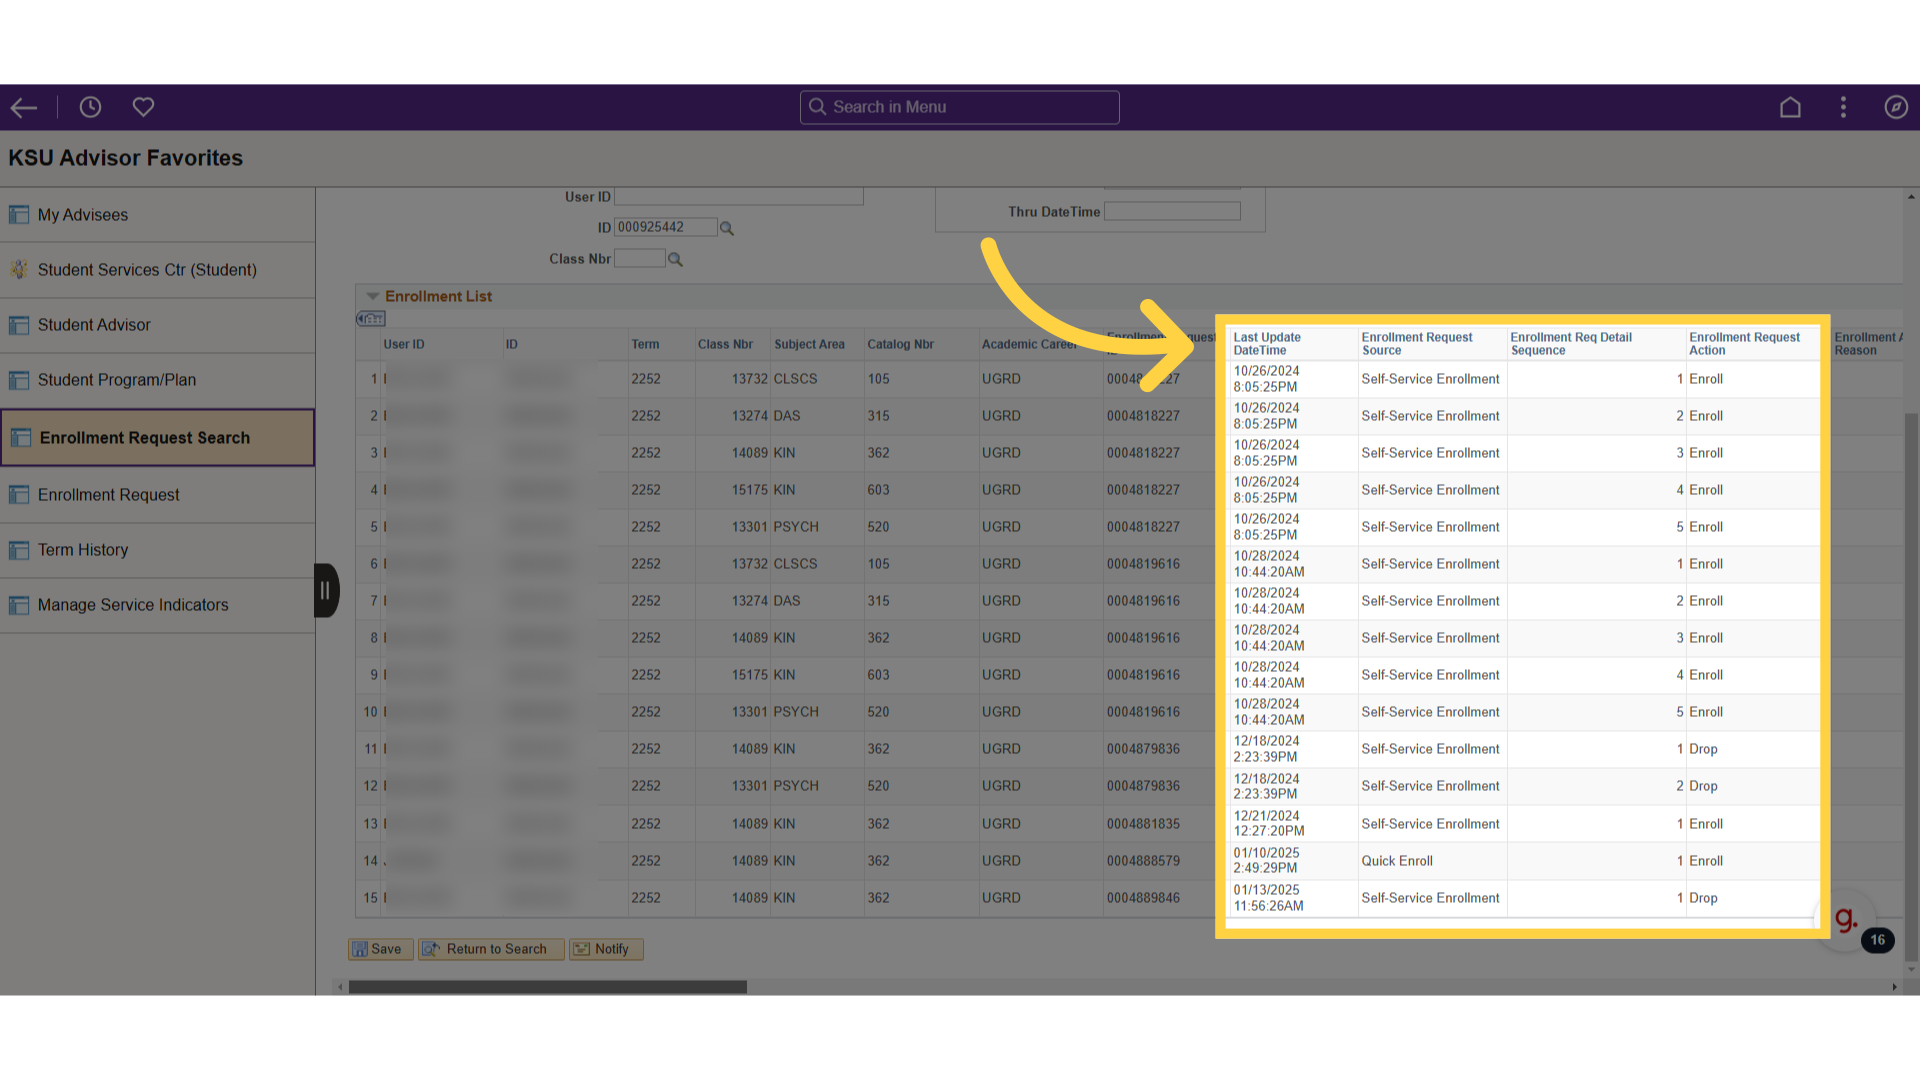Click the Class Nbr lookup magnifier
The height and width of the screenshot is (1080, 1920).
pos(675,260)
